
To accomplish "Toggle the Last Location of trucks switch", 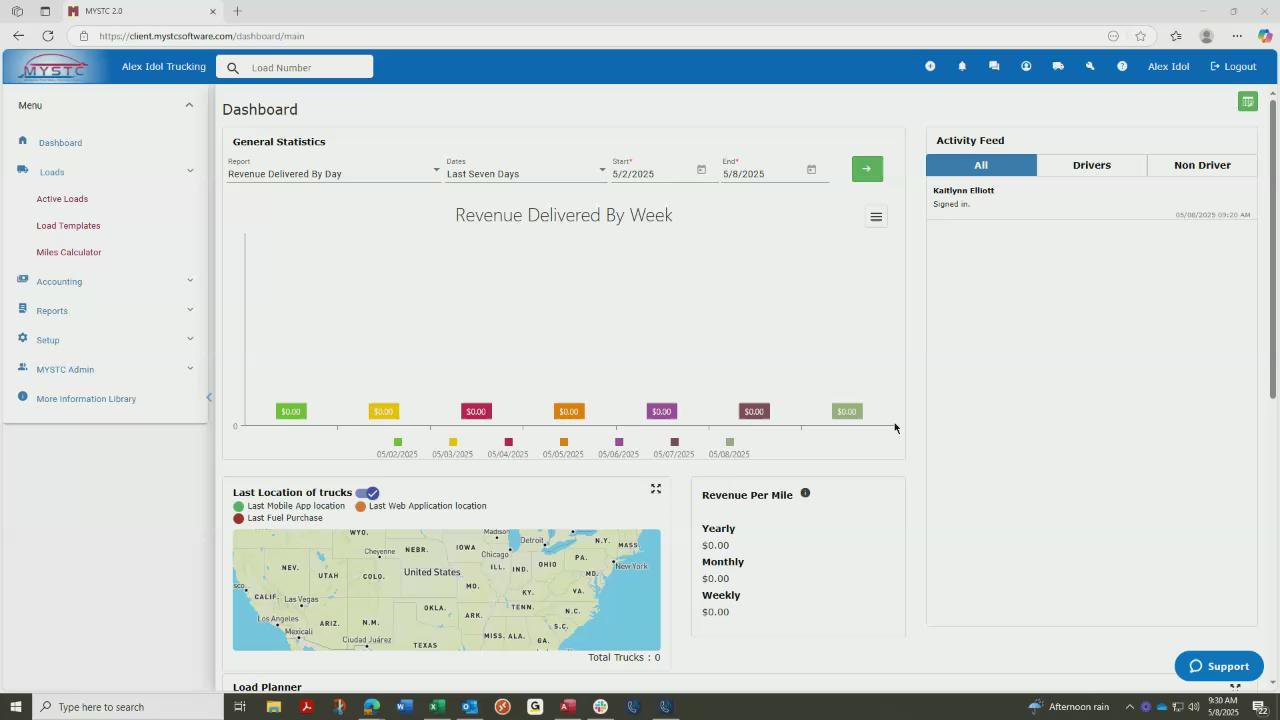I will coord(367,493).
